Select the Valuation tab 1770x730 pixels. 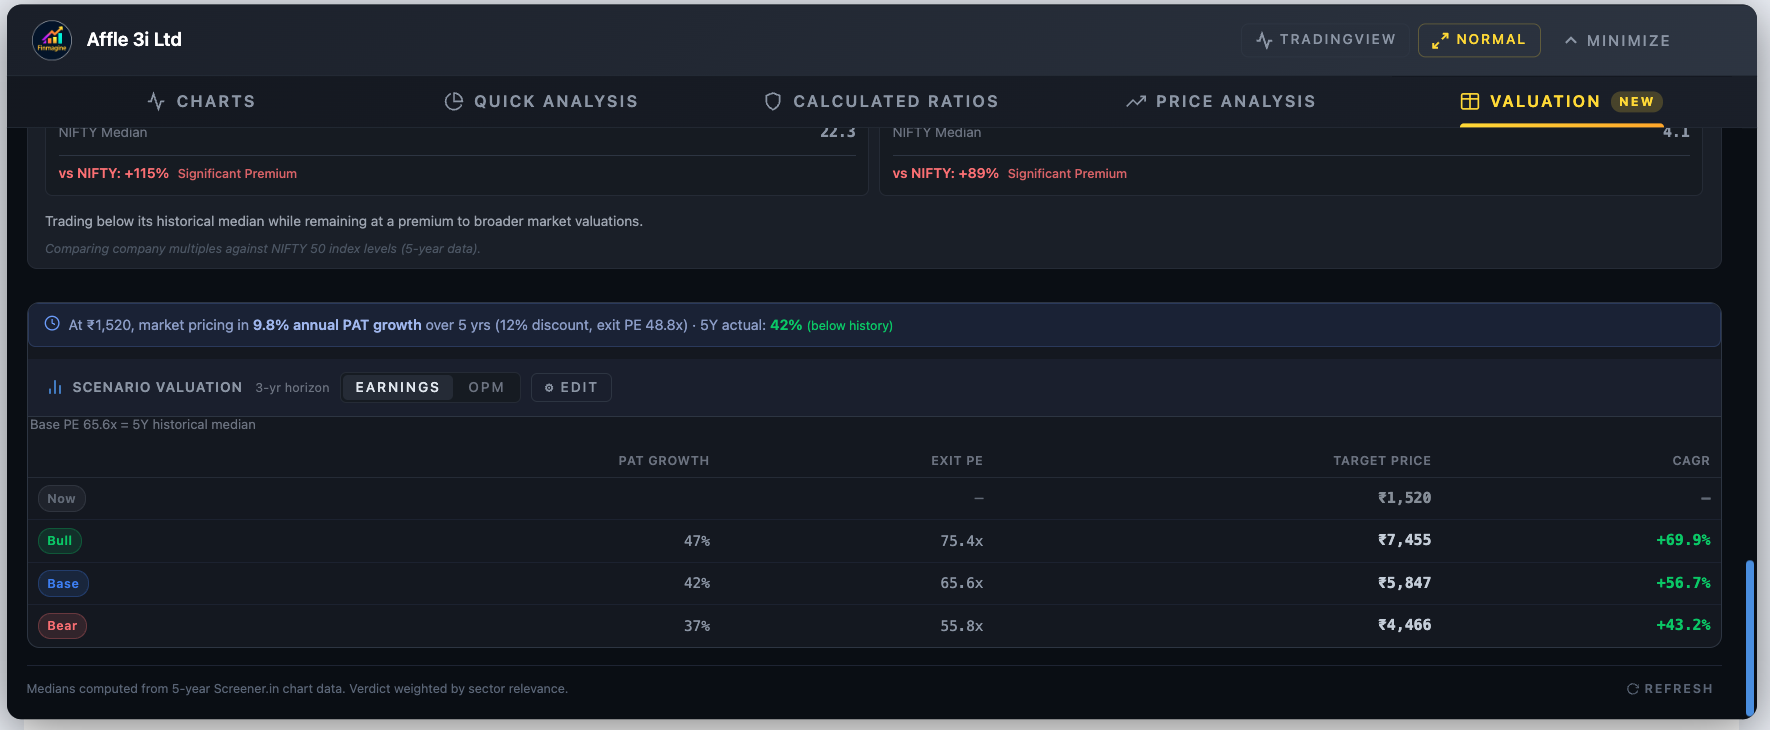pyautogui.click(x=1561, y=101)
